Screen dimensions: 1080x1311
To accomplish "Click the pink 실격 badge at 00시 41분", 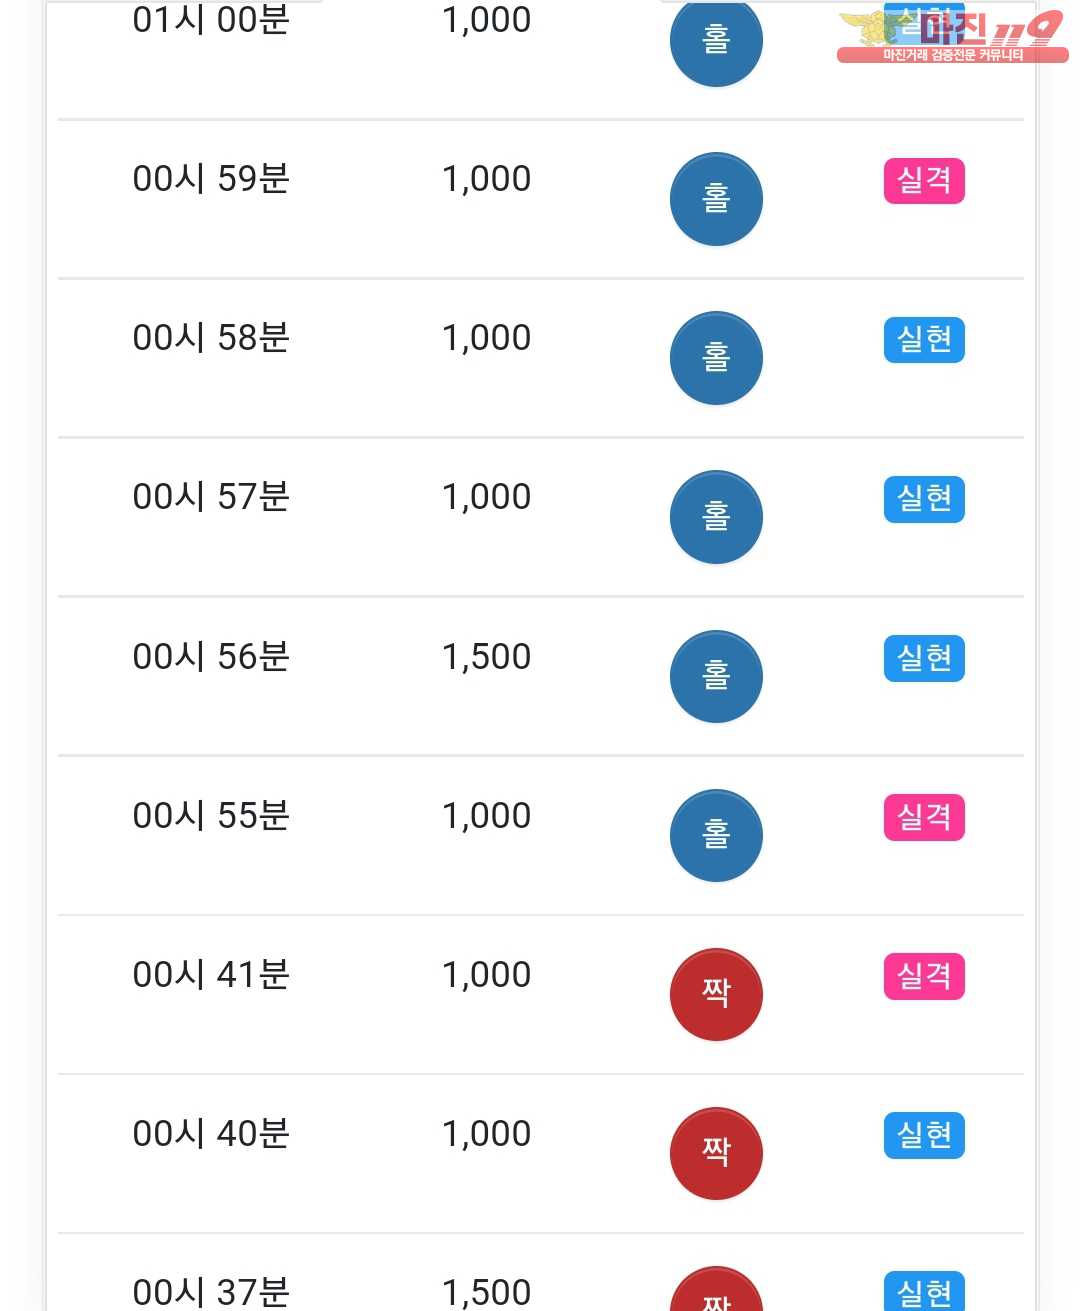I will click(x=924, y=976).
